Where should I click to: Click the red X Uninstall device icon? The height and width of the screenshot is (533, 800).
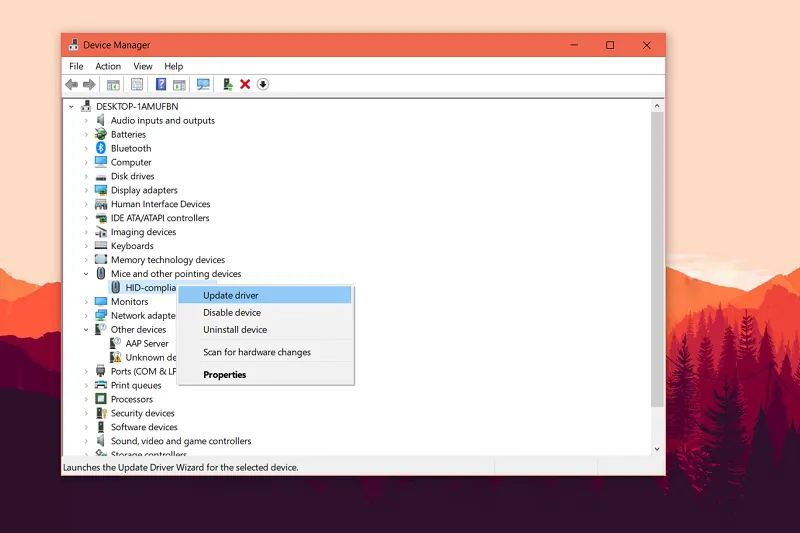pos(245,84)
